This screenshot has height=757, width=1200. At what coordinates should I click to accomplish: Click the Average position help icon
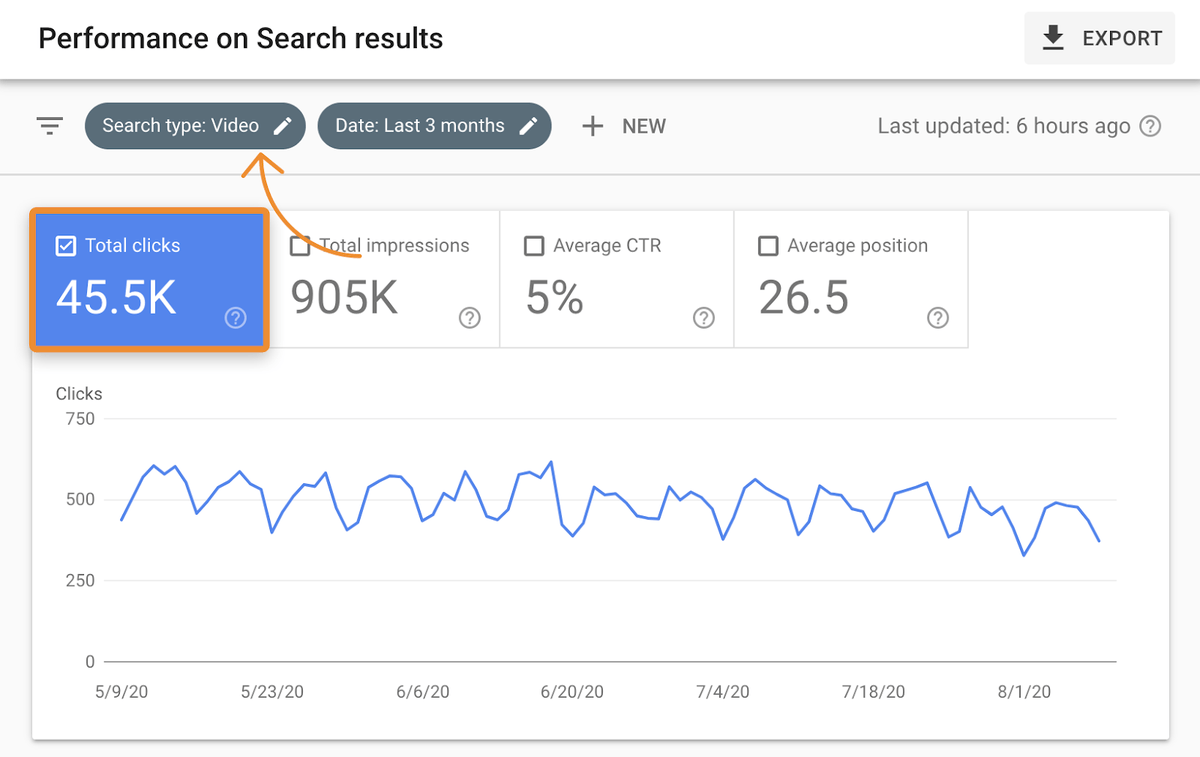937,318
